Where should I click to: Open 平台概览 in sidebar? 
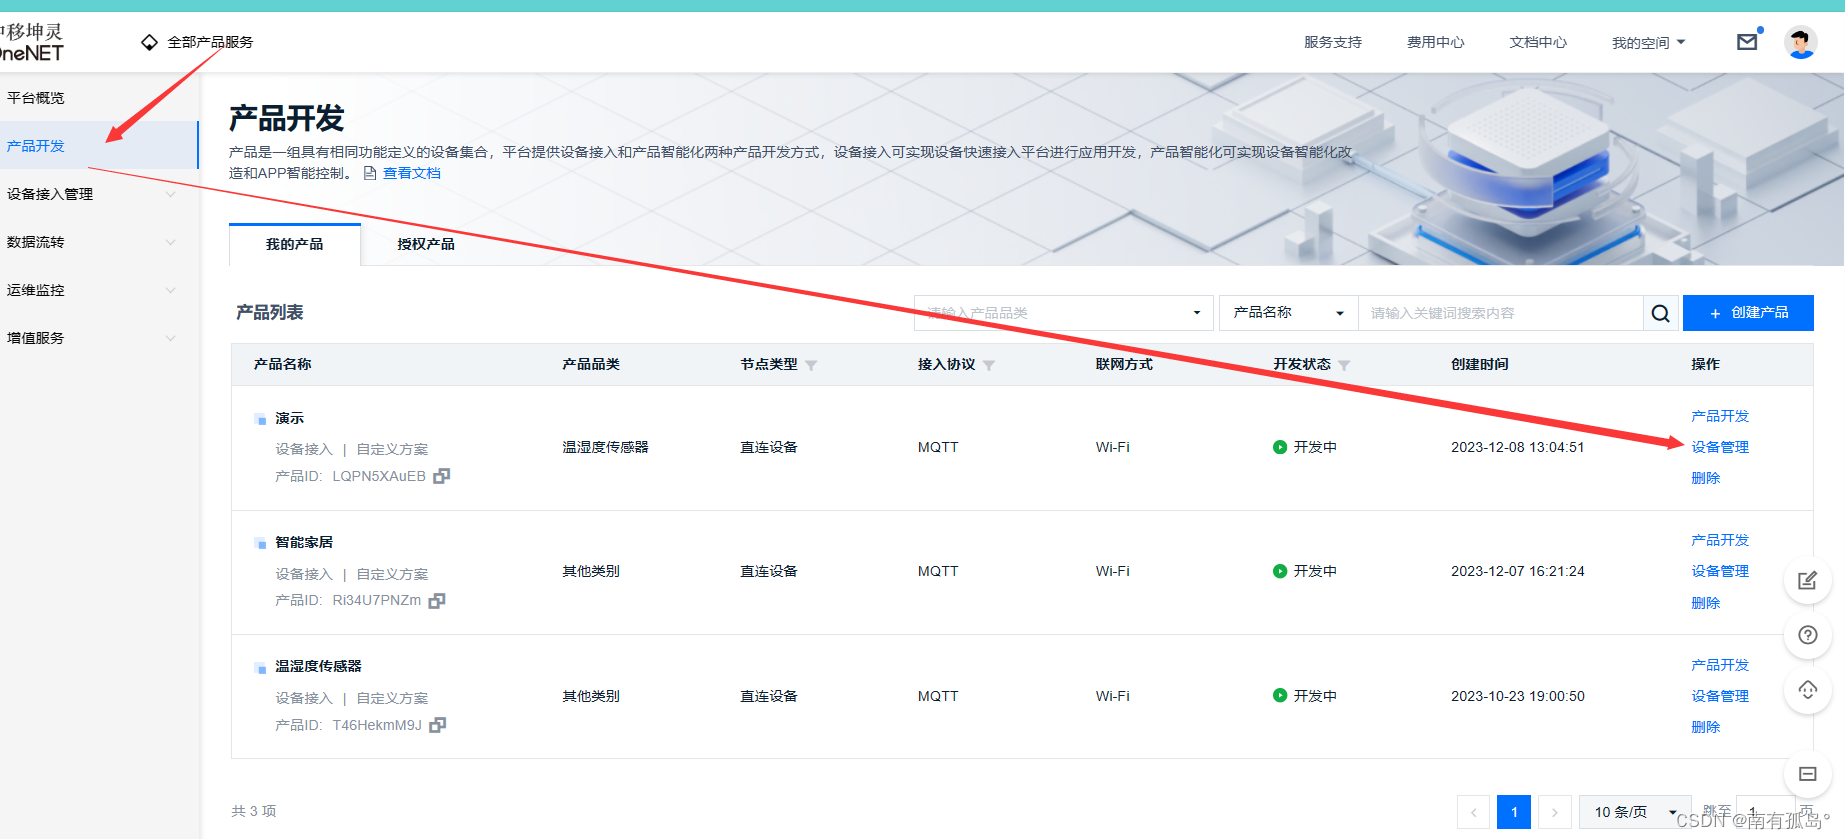36,98
